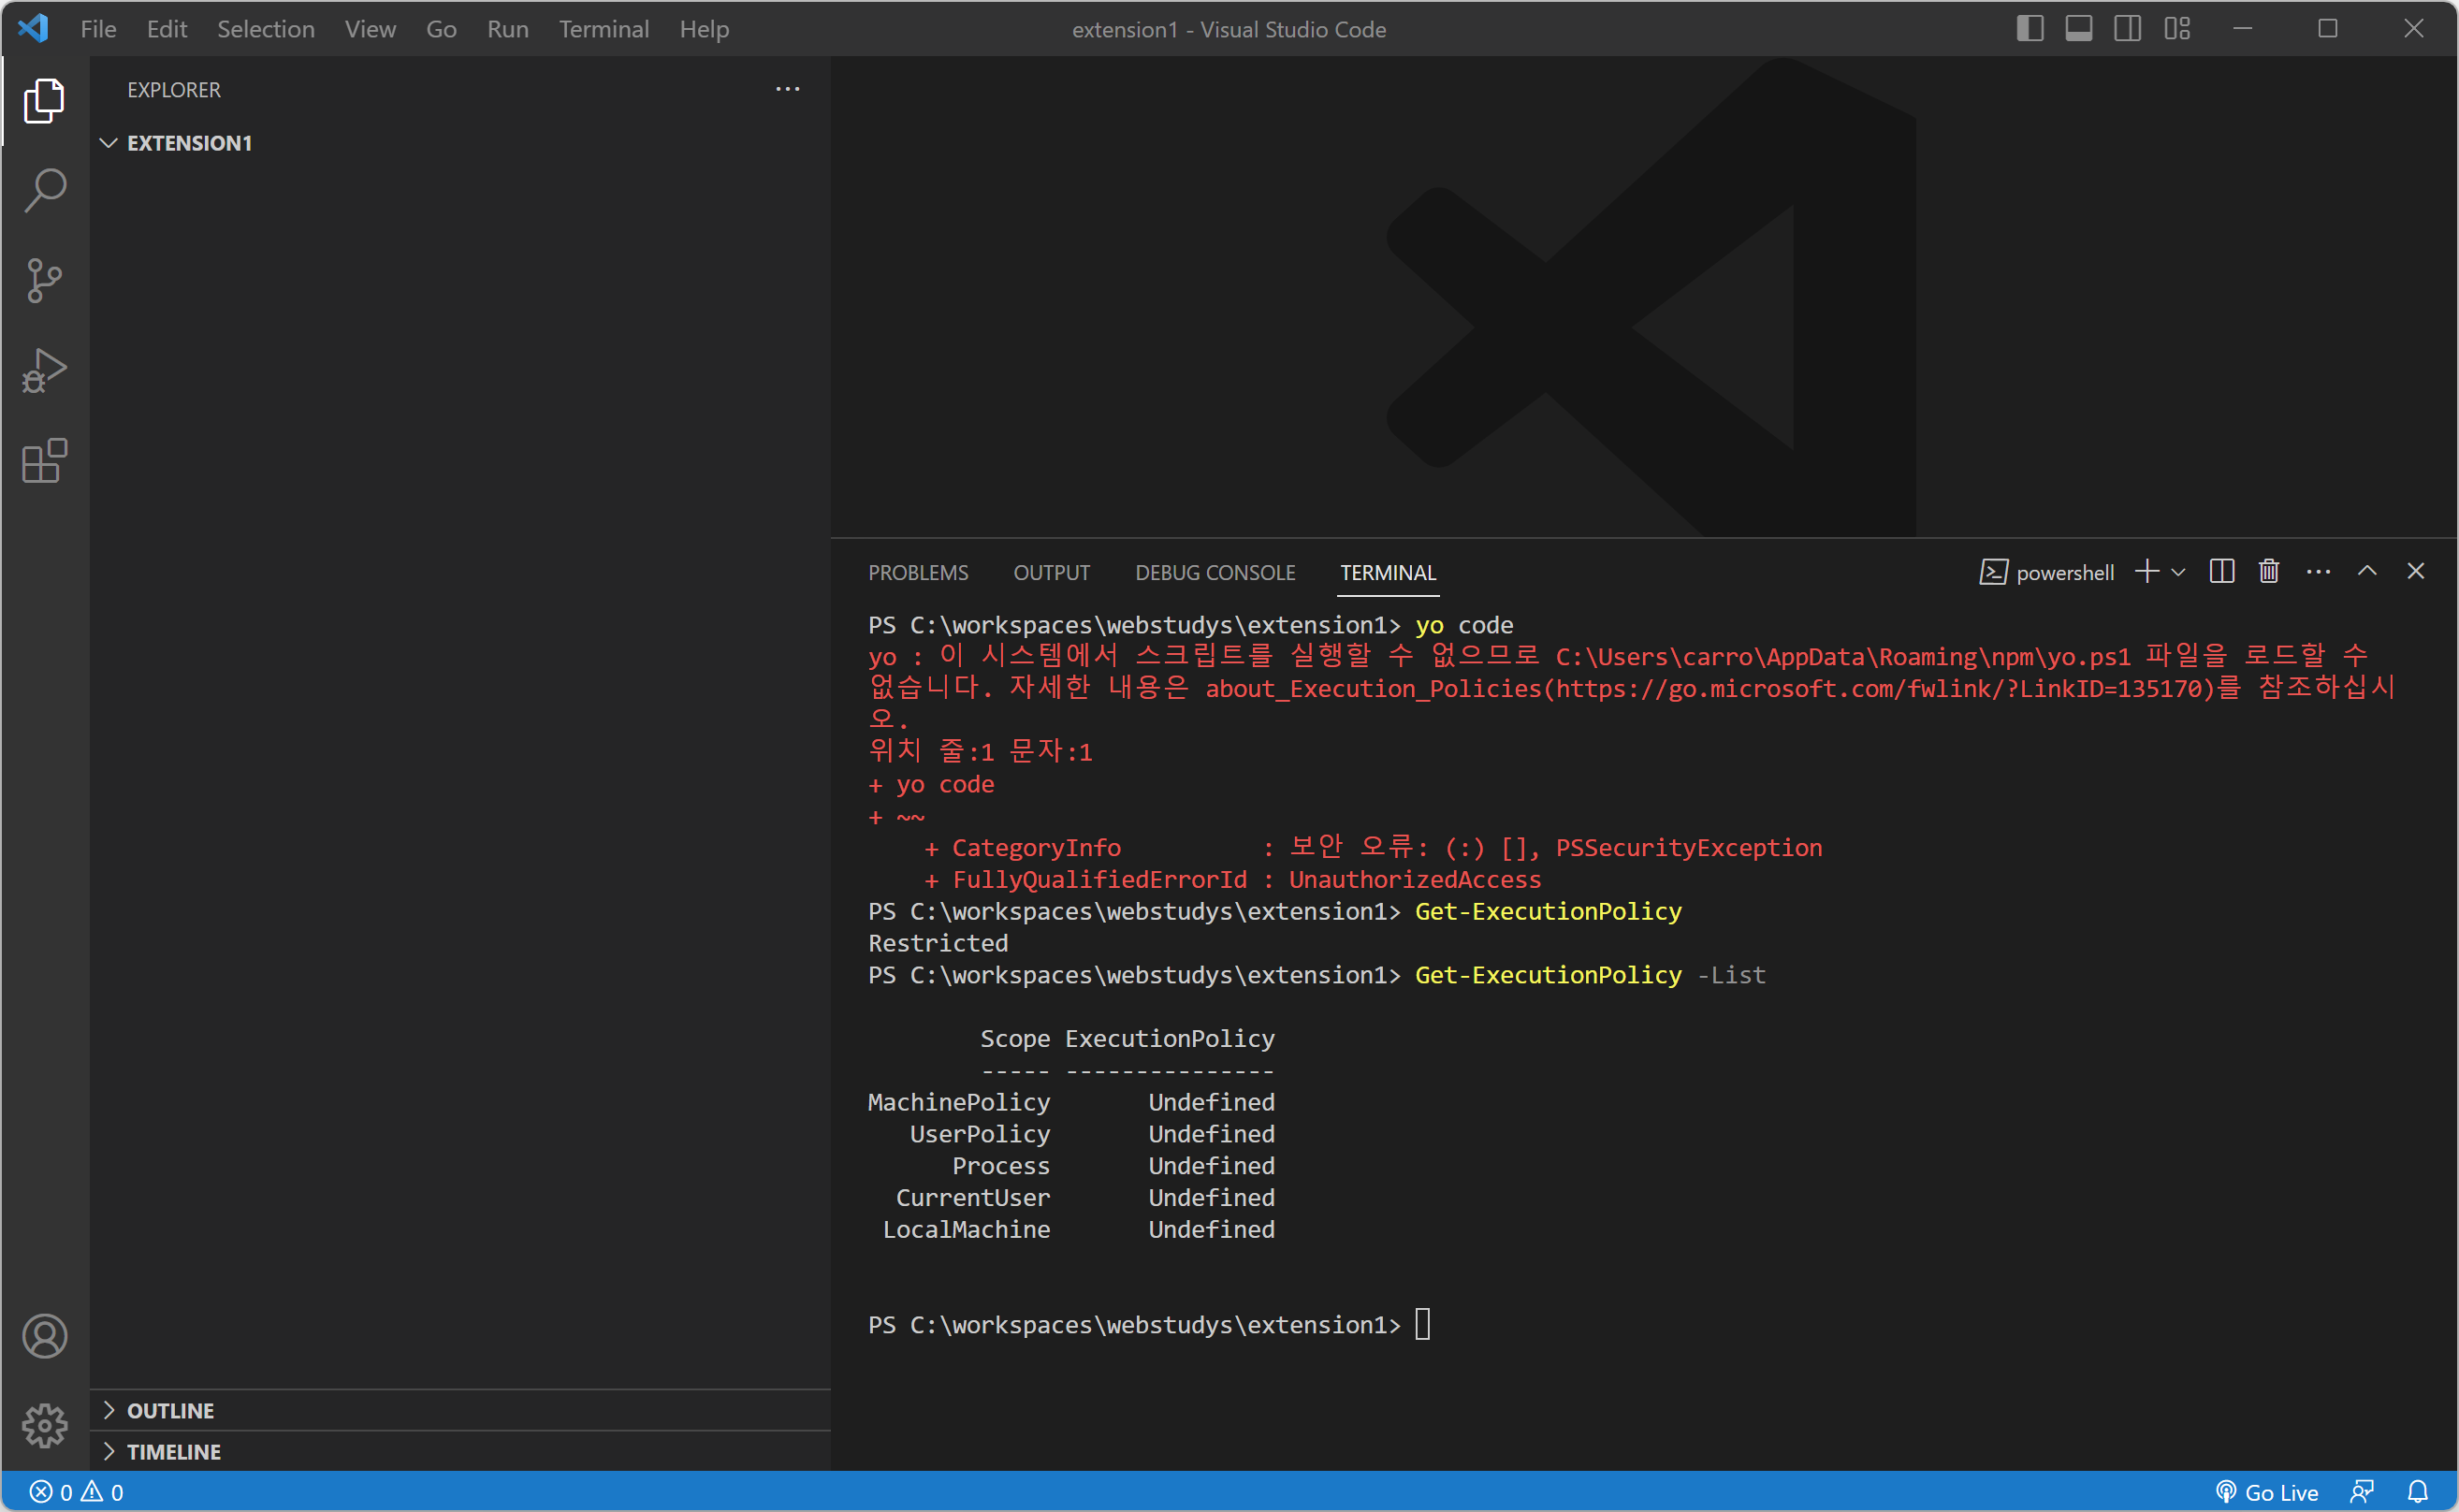Open the Manage gear menu

coord(44,1425)
